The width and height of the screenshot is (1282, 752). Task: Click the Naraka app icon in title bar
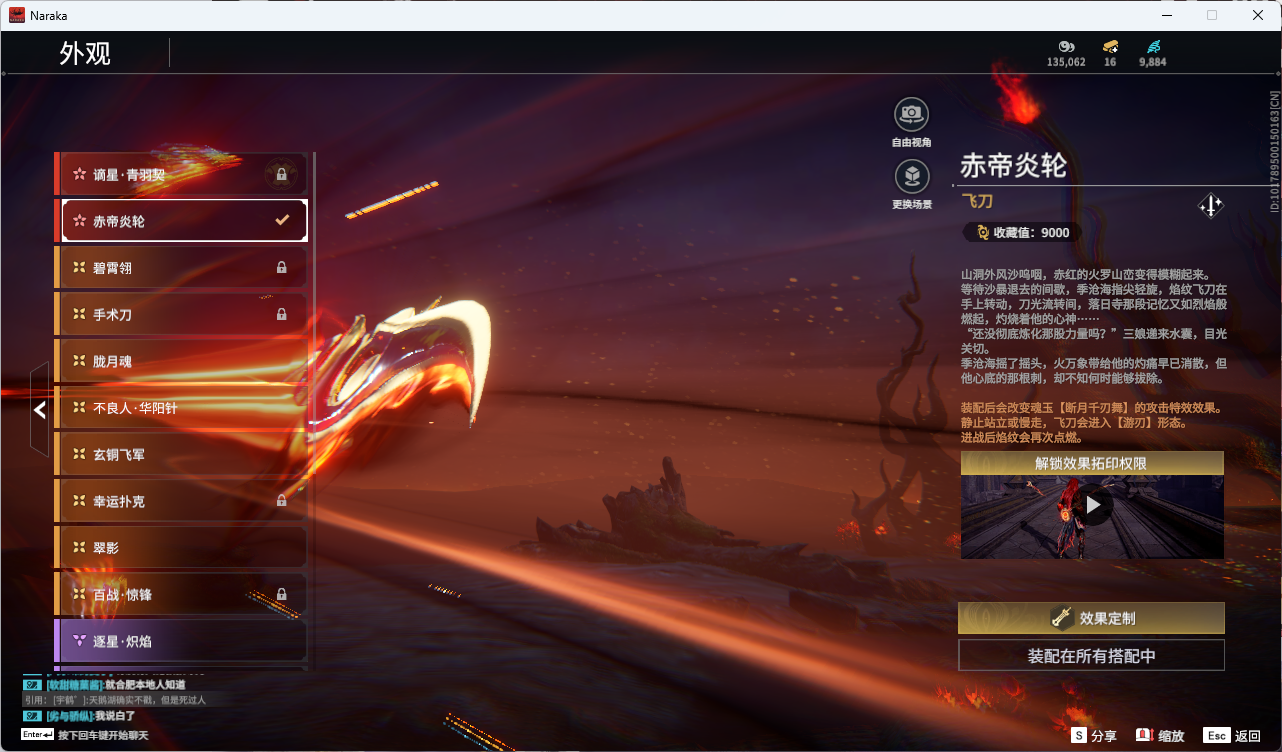click(x=17, y=15)
